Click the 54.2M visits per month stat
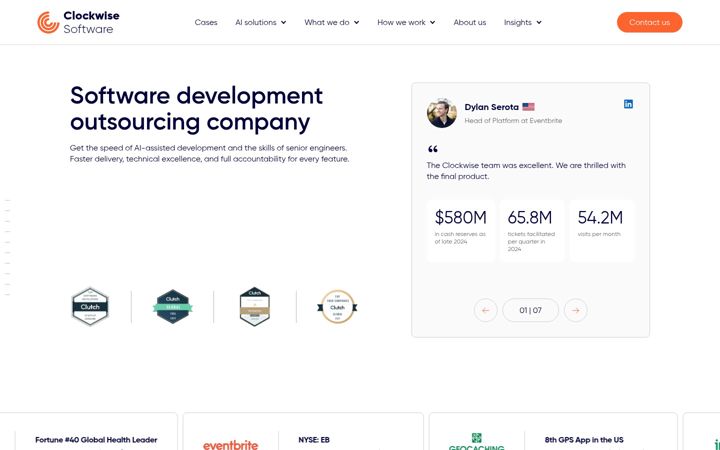 click(602, 231)
